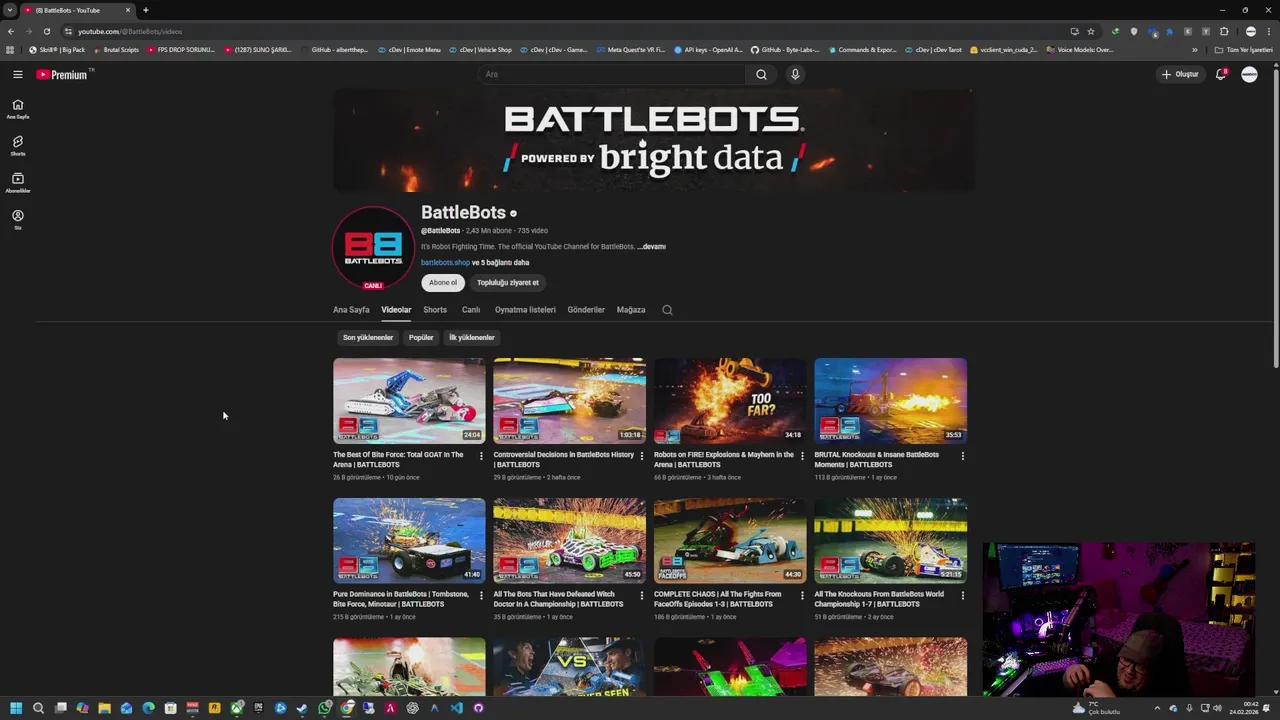This screenshot has height=720, width=1280.
Task: Select the 'Popüler' filter chip
Action: pyautogui.click(x=421, y=338)
